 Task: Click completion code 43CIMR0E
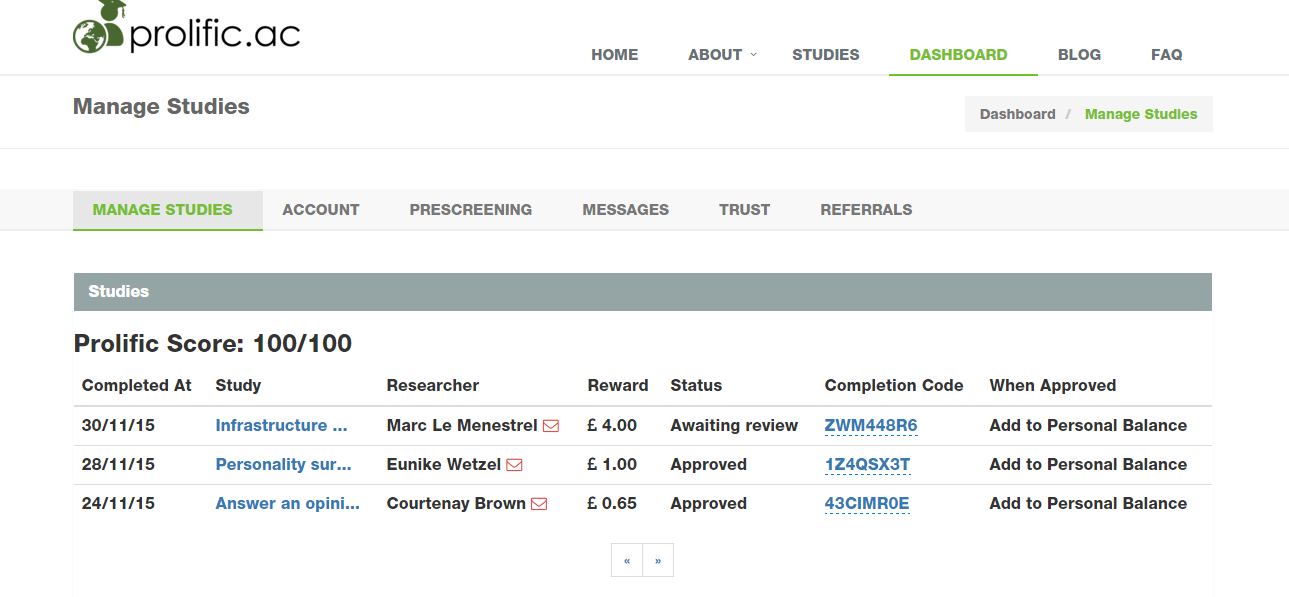point(867,504)
